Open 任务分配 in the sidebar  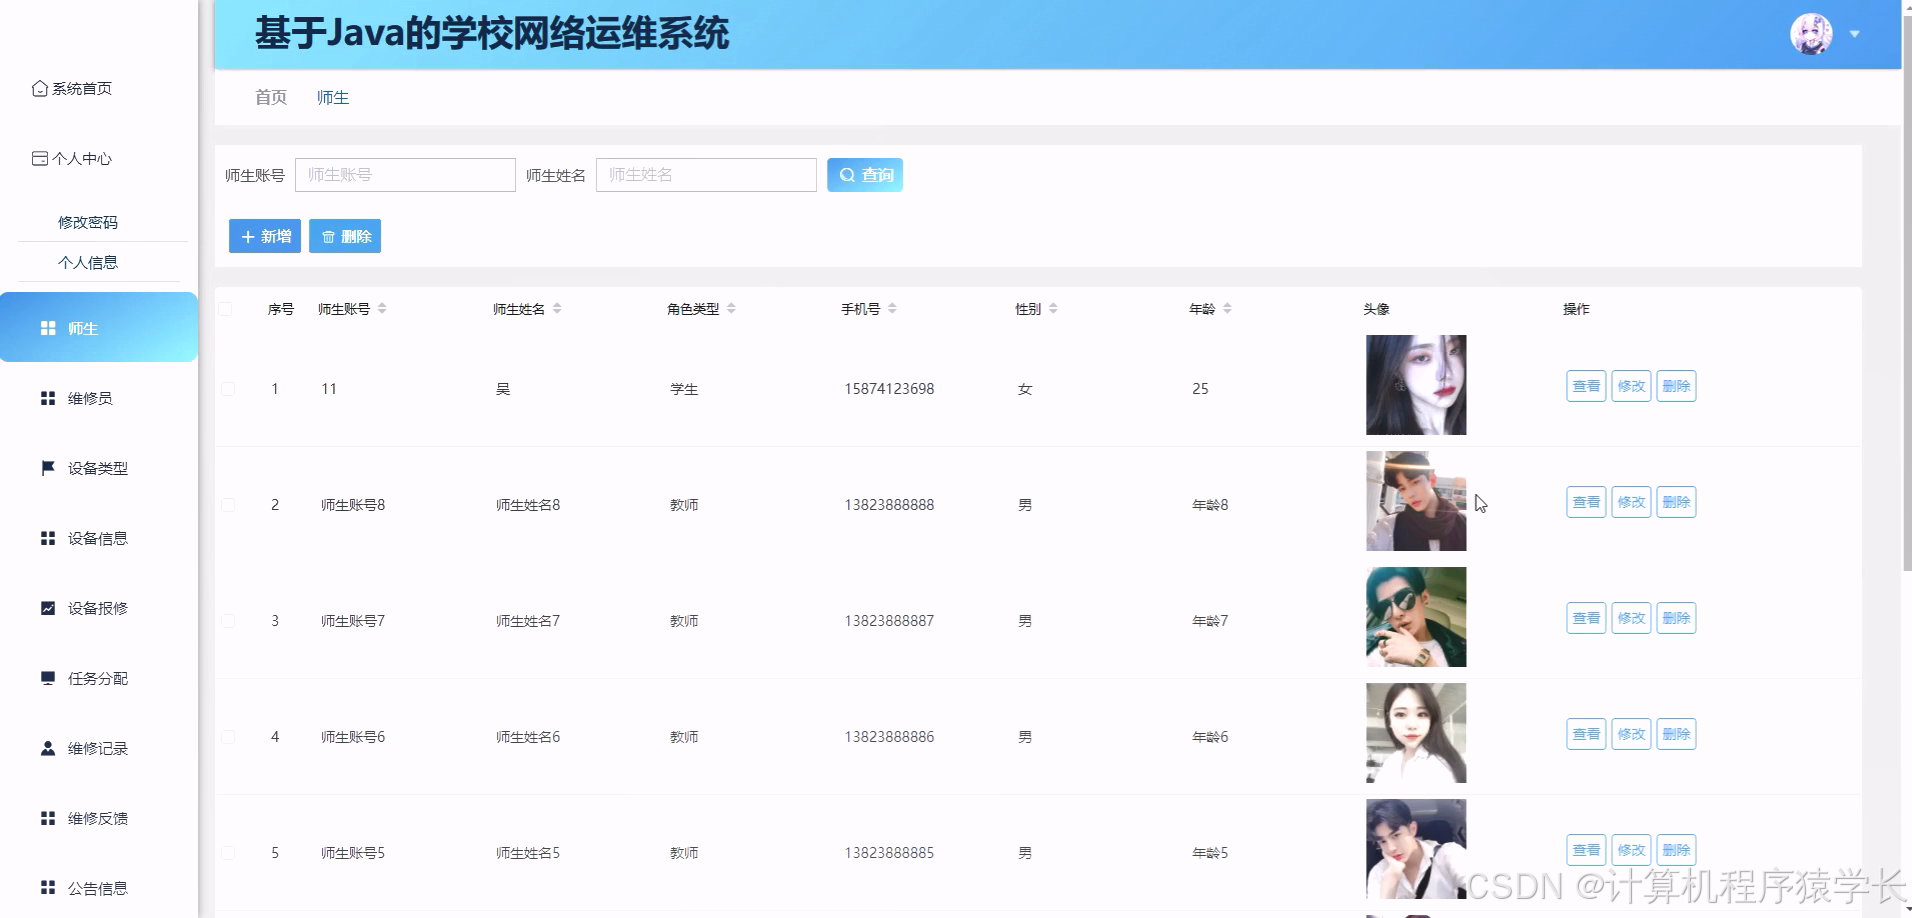point(97,678)
